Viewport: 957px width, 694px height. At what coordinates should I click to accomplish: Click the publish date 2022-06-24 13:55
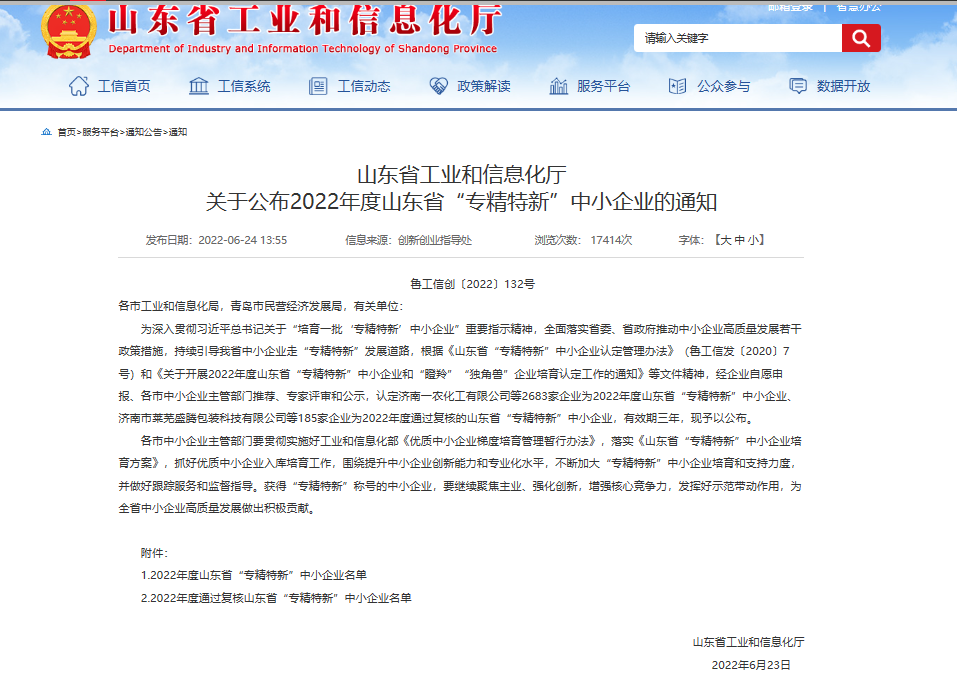(242, 240)
